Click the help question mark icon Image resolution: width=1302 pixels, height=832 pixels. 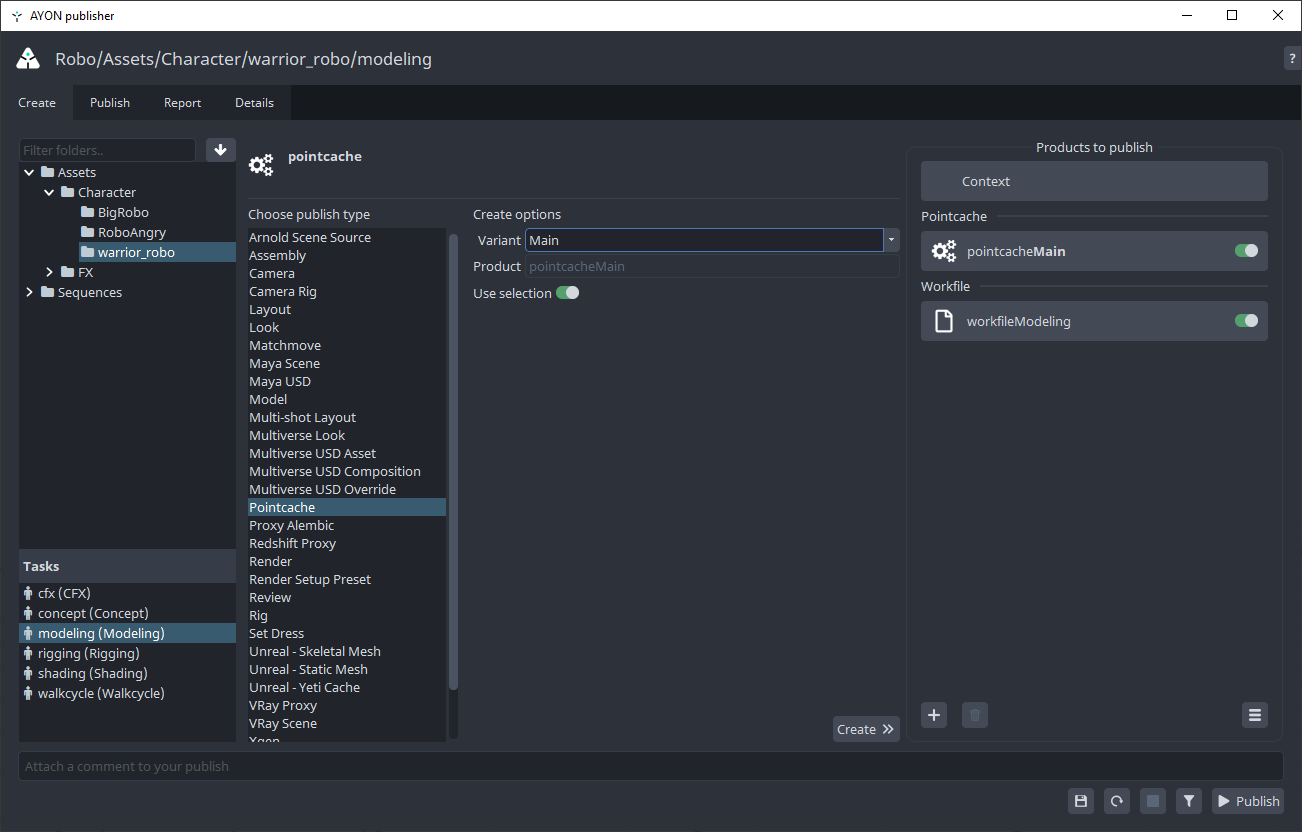tap(1292, 59)
